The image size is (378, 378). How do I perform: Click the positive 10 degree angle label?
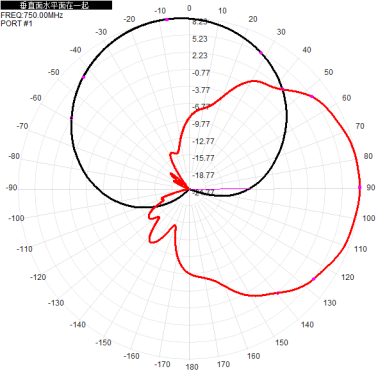(x=222, y=11)
